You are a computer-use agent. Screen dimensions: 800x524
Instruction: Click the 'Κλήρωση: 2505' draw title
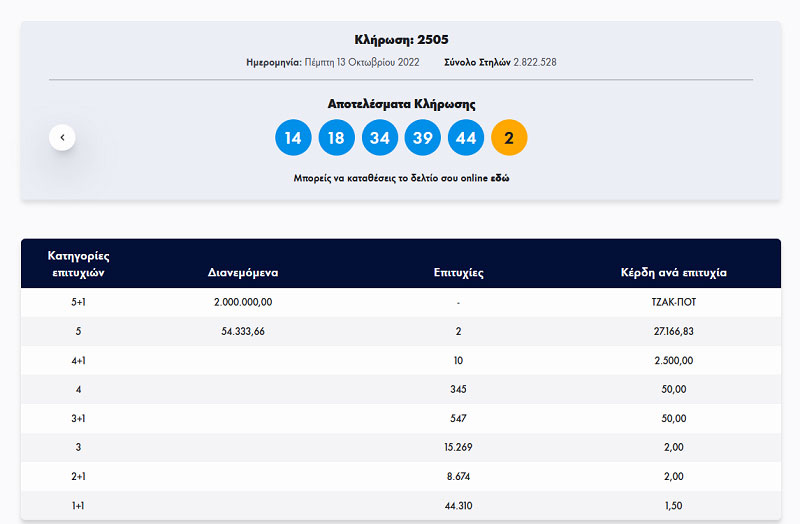click(x=400, y=40)
